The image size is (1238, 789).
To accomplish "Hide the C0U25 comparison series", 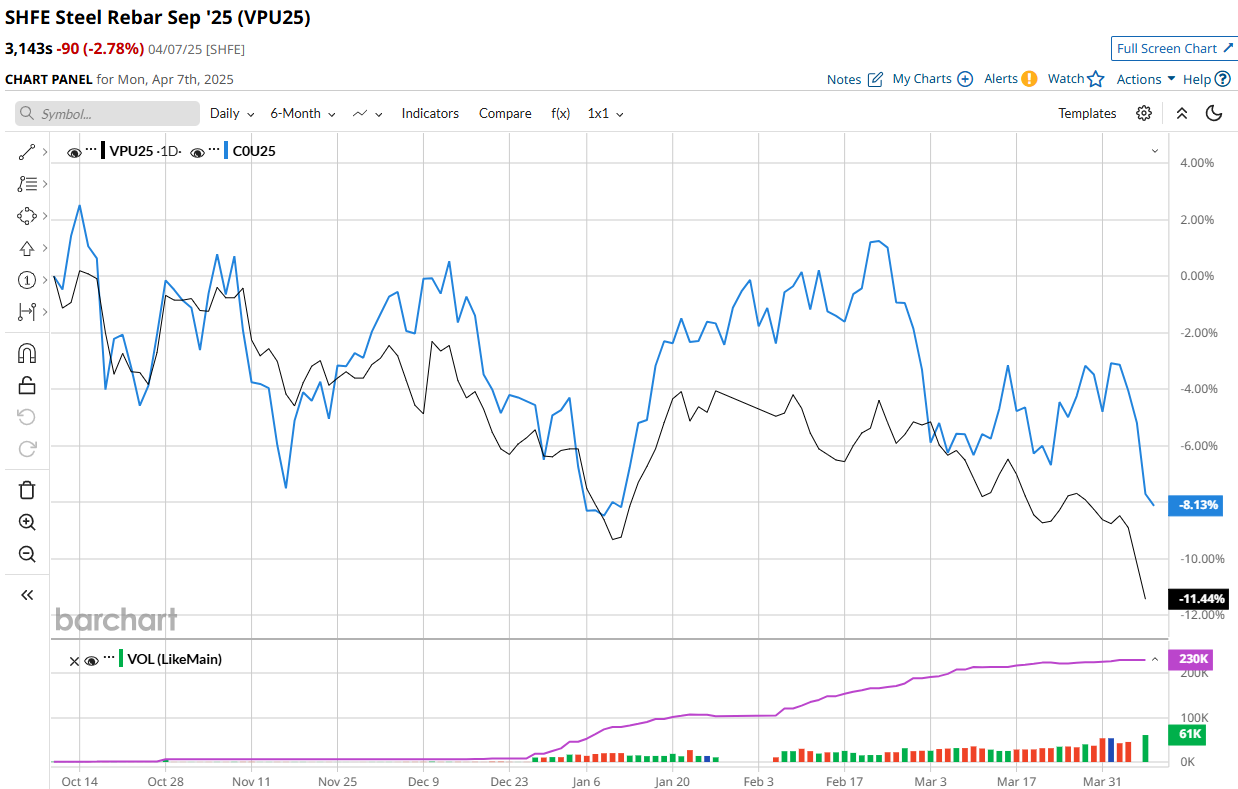I will [x=198, y=152].
